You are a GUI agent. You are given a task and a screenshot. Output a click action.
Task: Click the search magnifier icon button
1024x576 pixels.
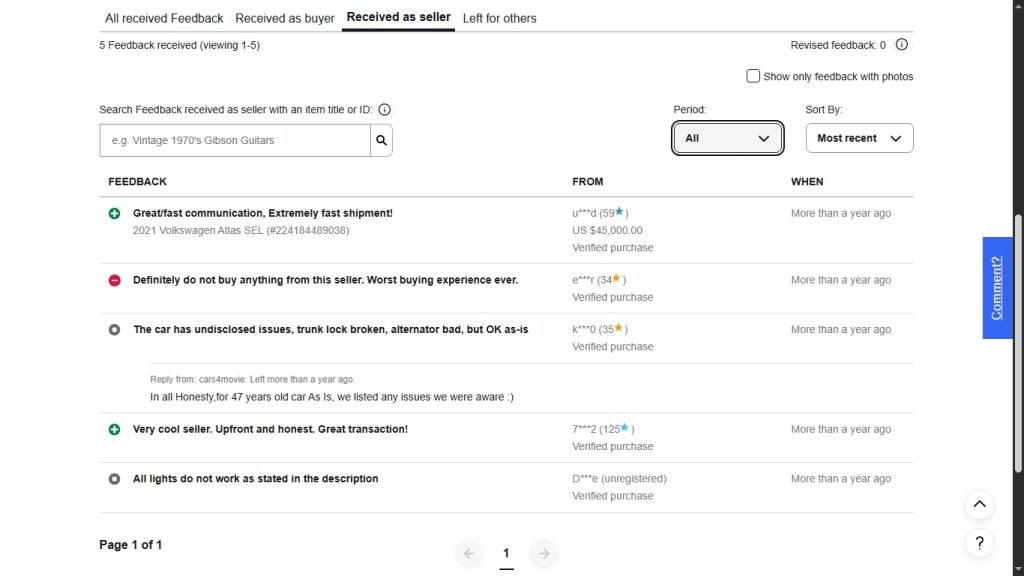point(381,141)
